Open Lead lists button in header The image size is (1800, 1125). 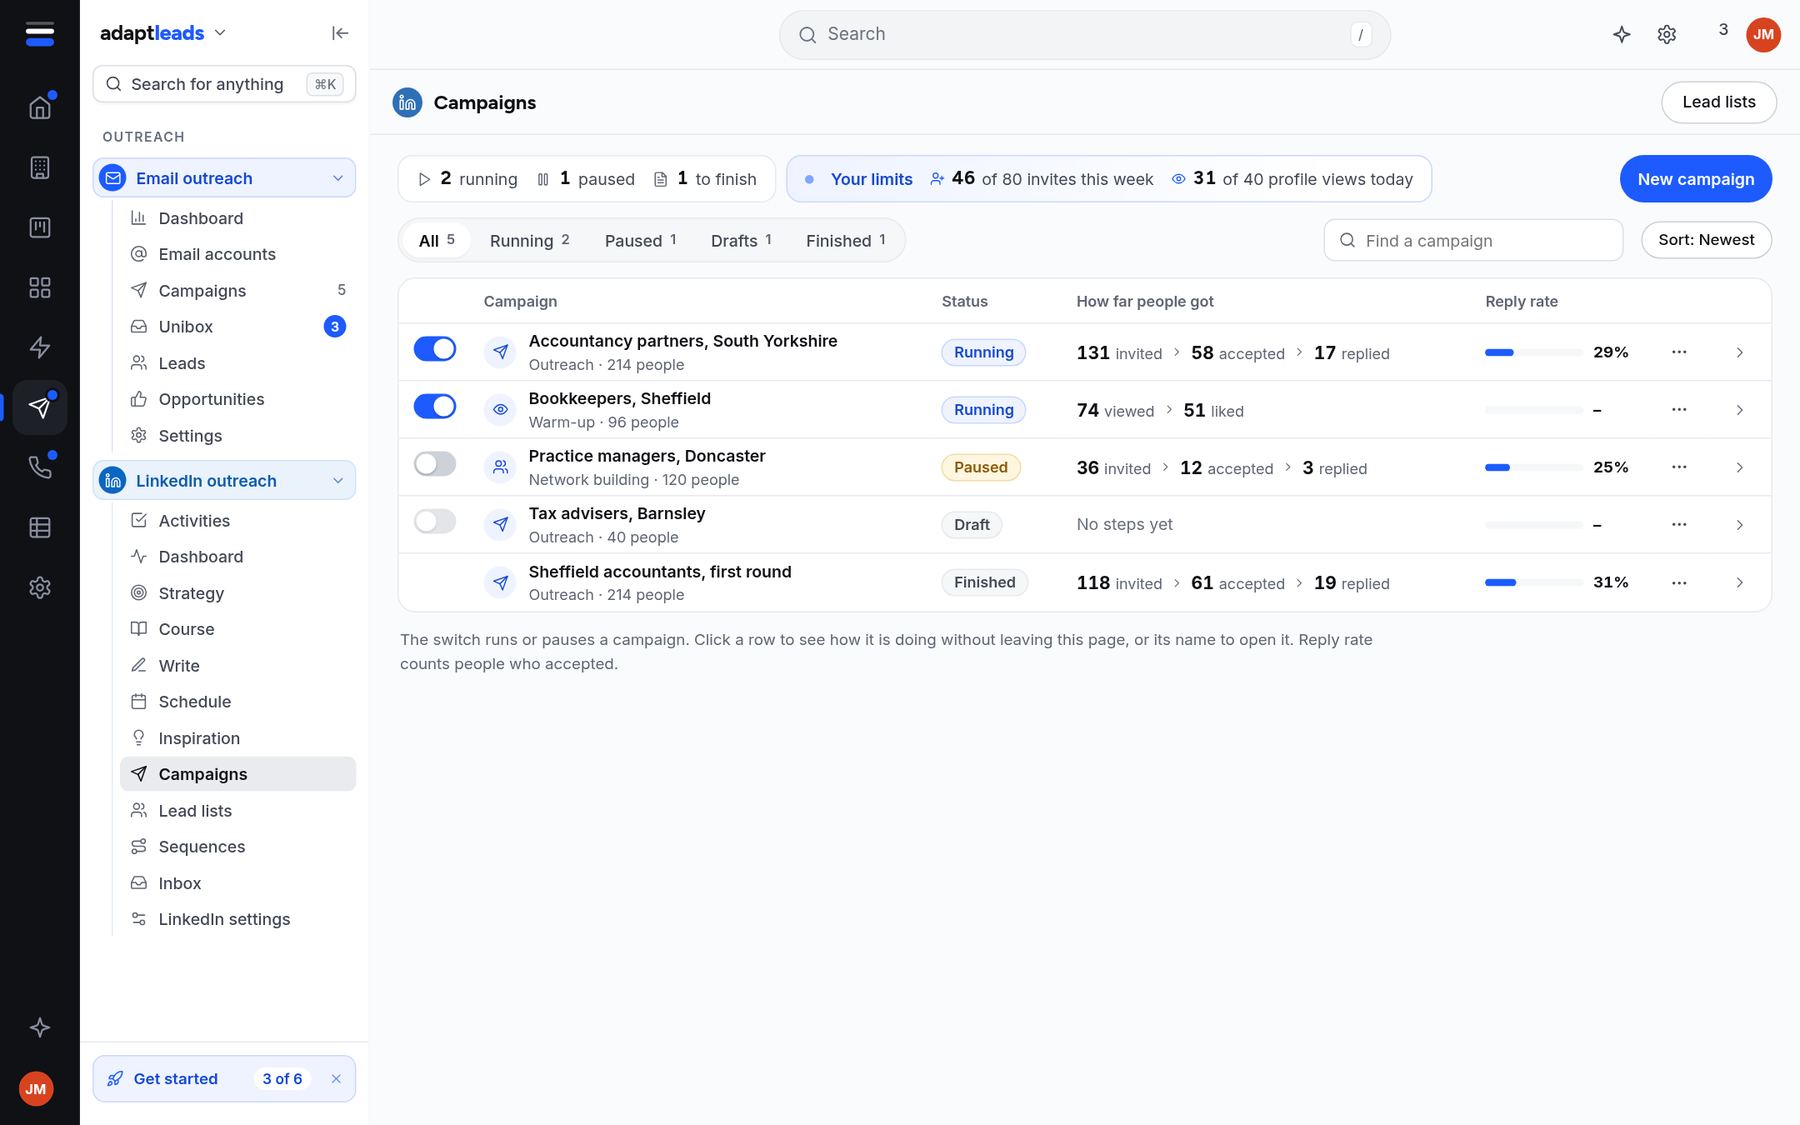pos(1719,102)
